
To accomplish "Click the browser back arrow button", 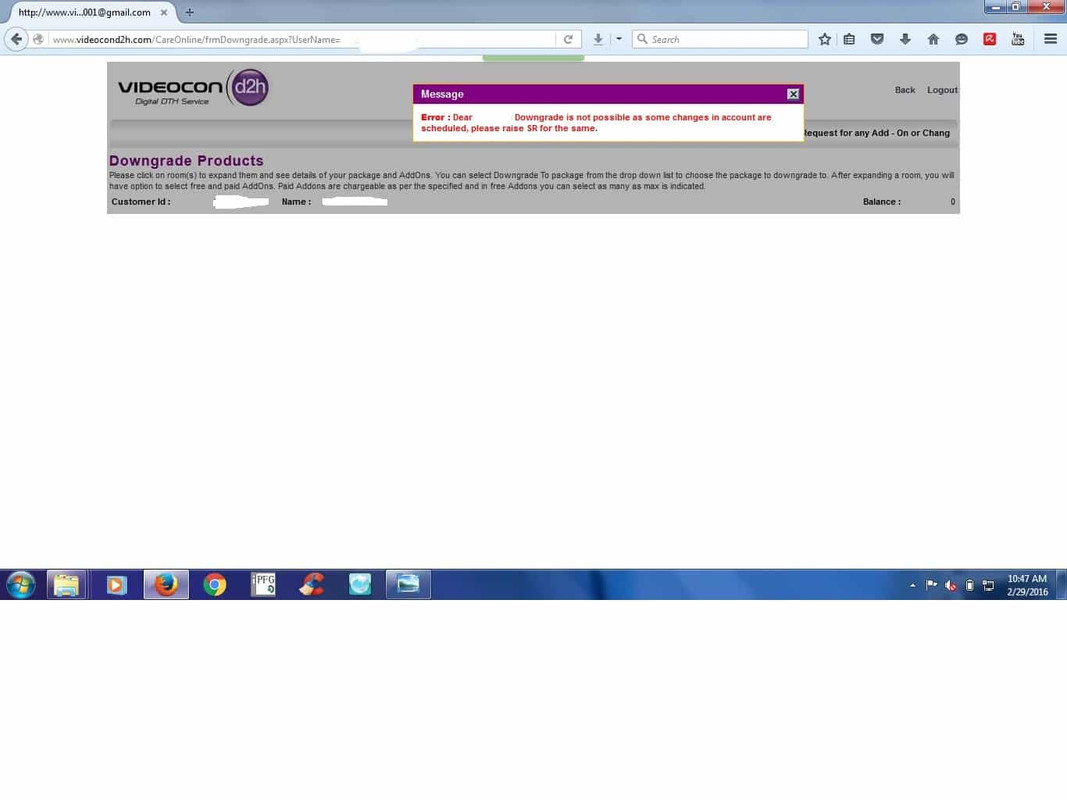I will (x=16, y=39).
